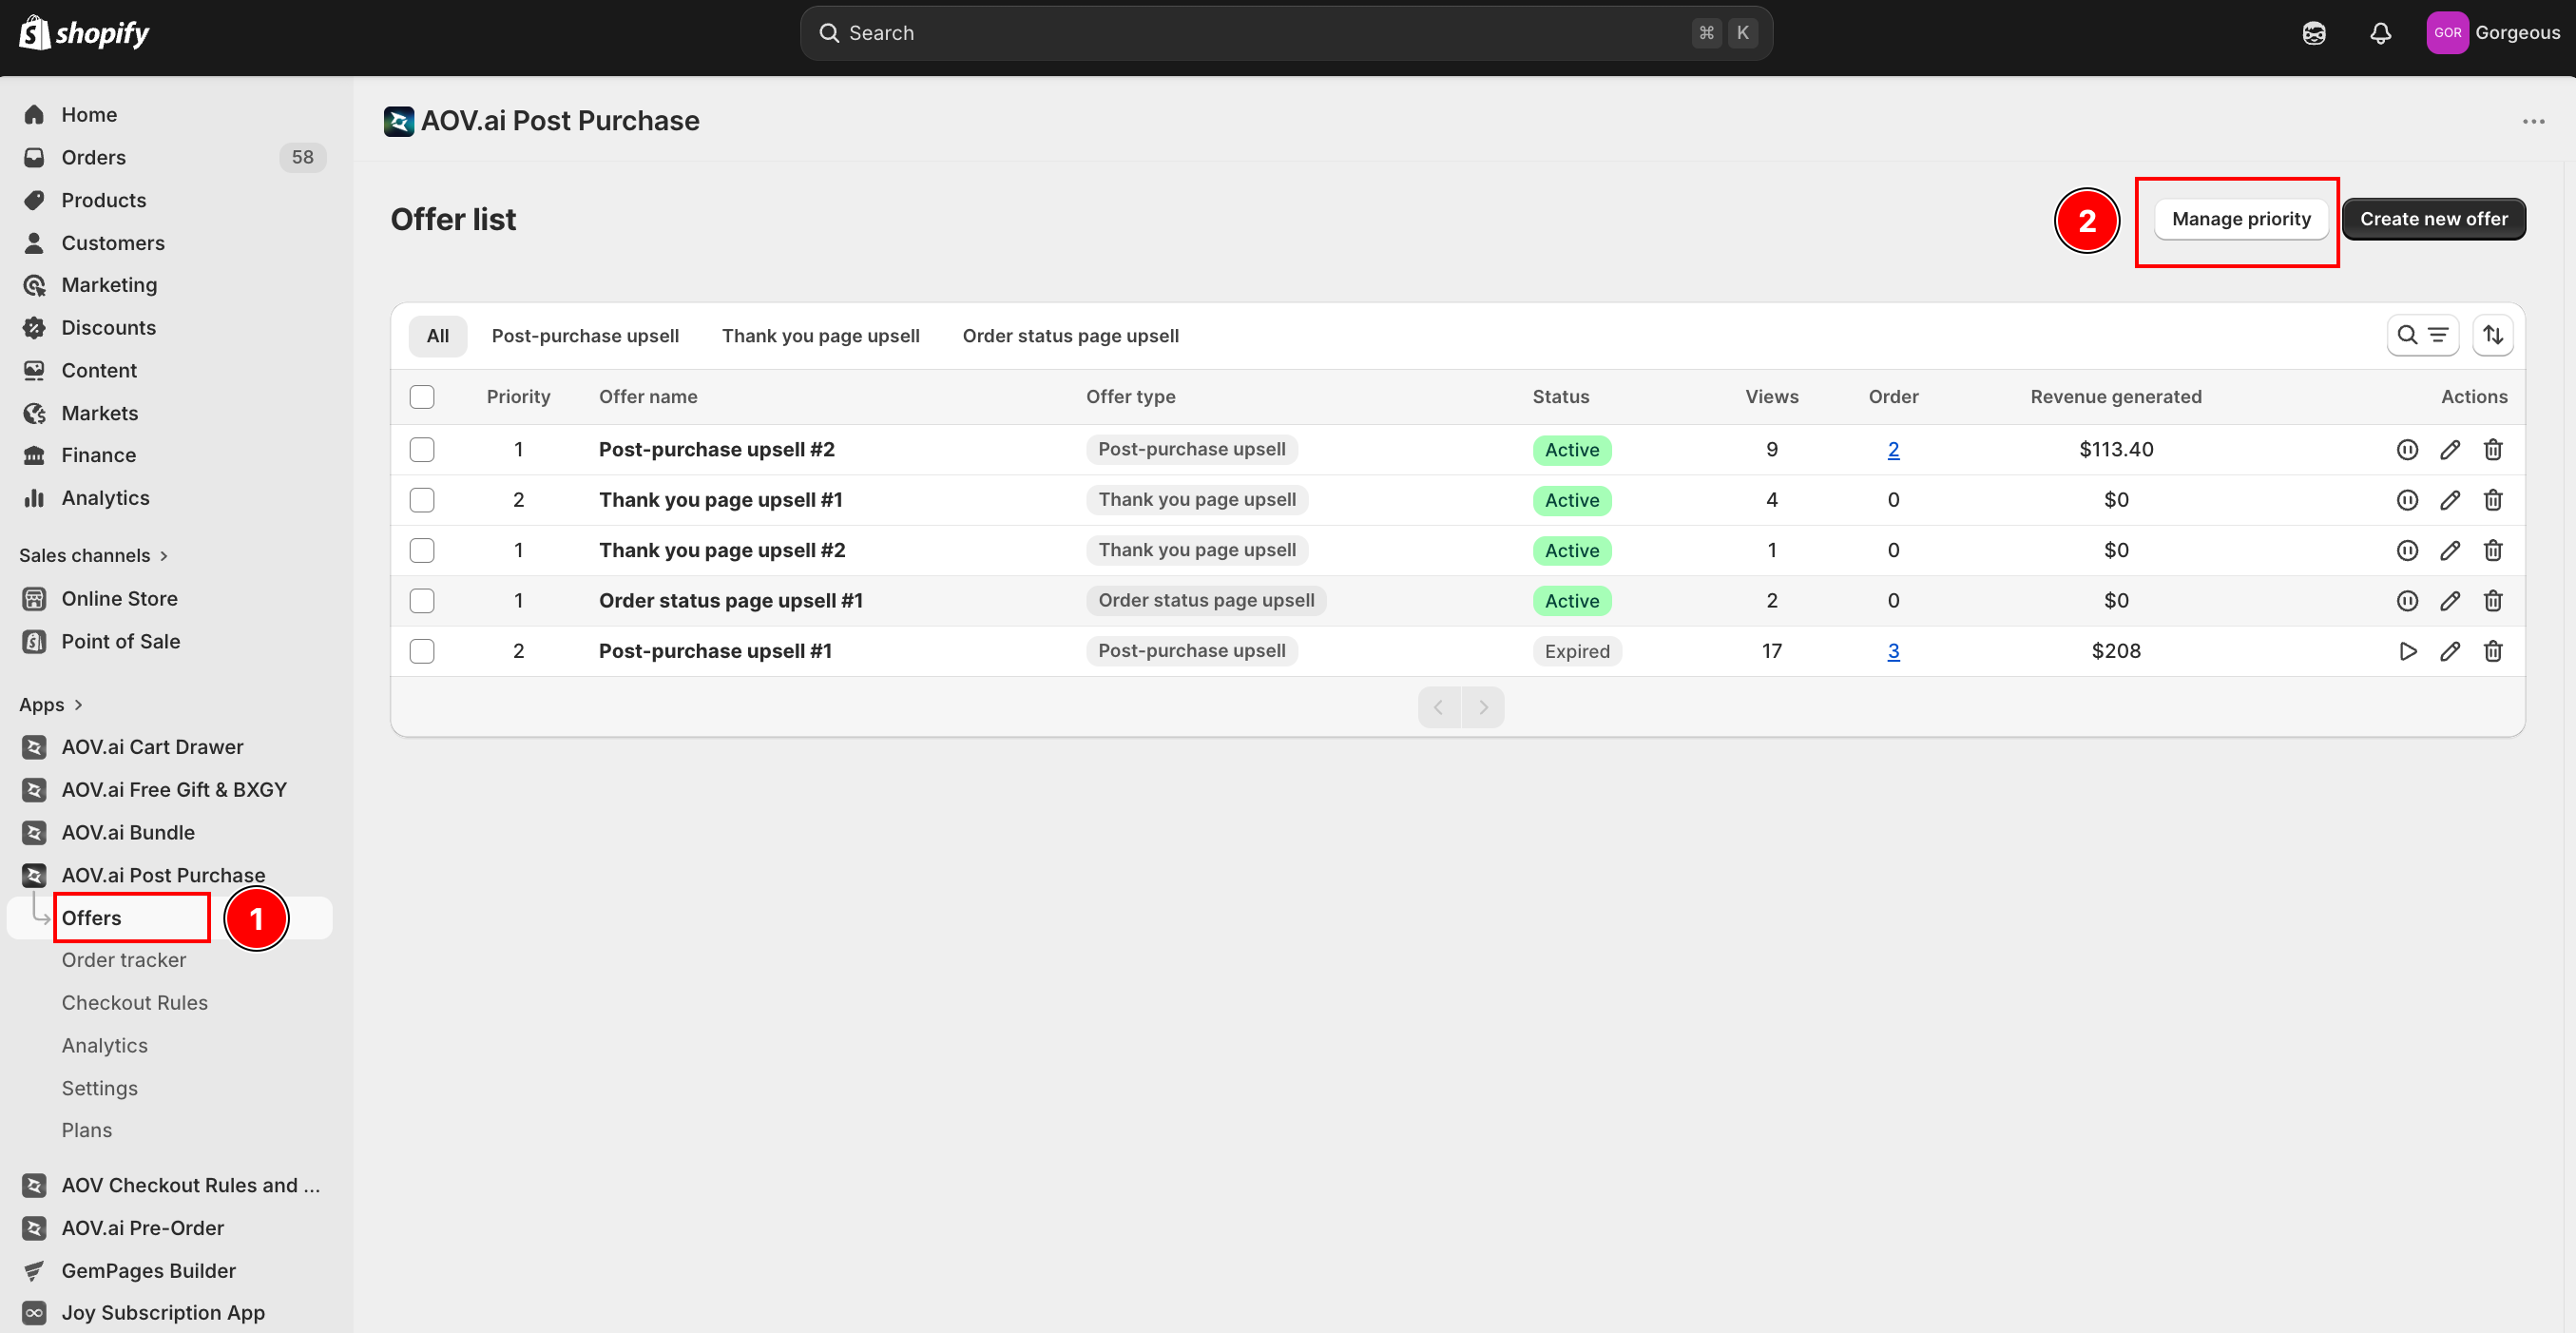Viewport: 2576px width, 1333px height.
Task: Expand the Apps section
Action: 51,704
